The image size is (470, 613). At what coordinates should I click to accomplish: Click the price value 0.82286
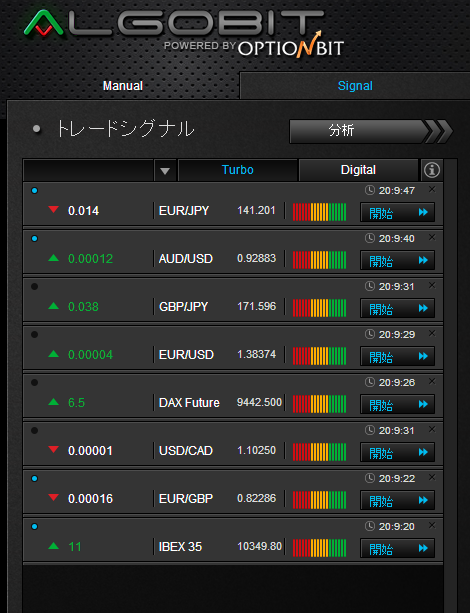(257, 498)
